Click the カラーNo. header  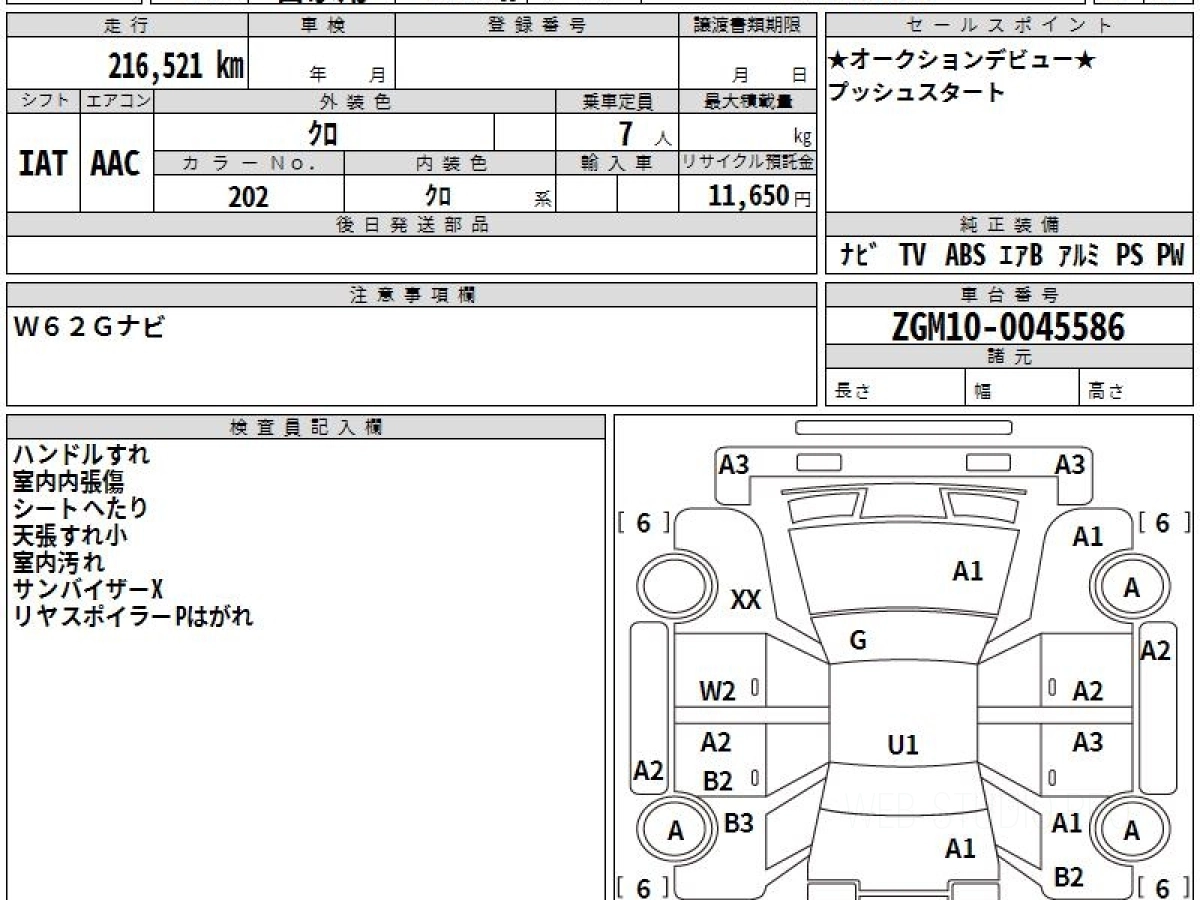(249, 164)
